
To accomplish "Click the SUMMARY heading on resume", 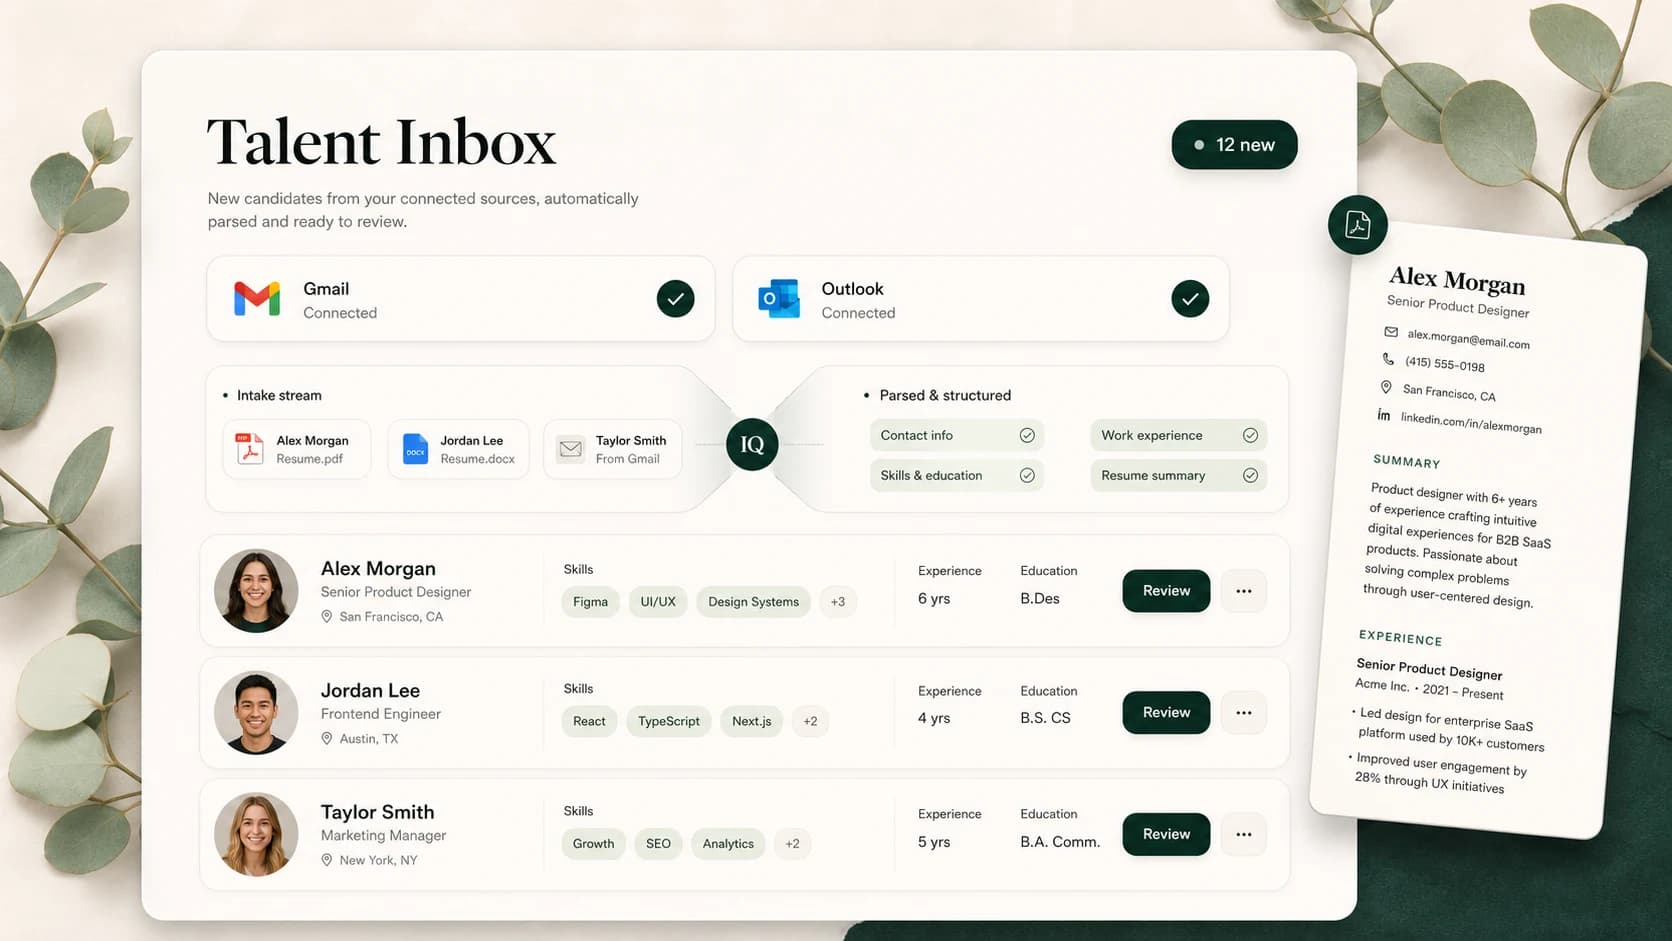I will click(1407, 461).
